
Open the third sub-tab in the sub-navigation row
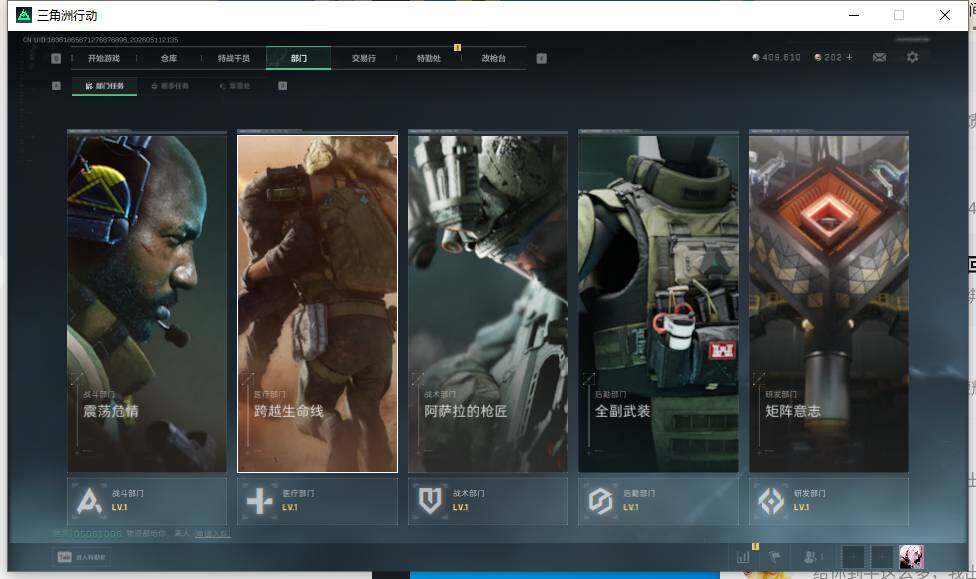(235, 86)
